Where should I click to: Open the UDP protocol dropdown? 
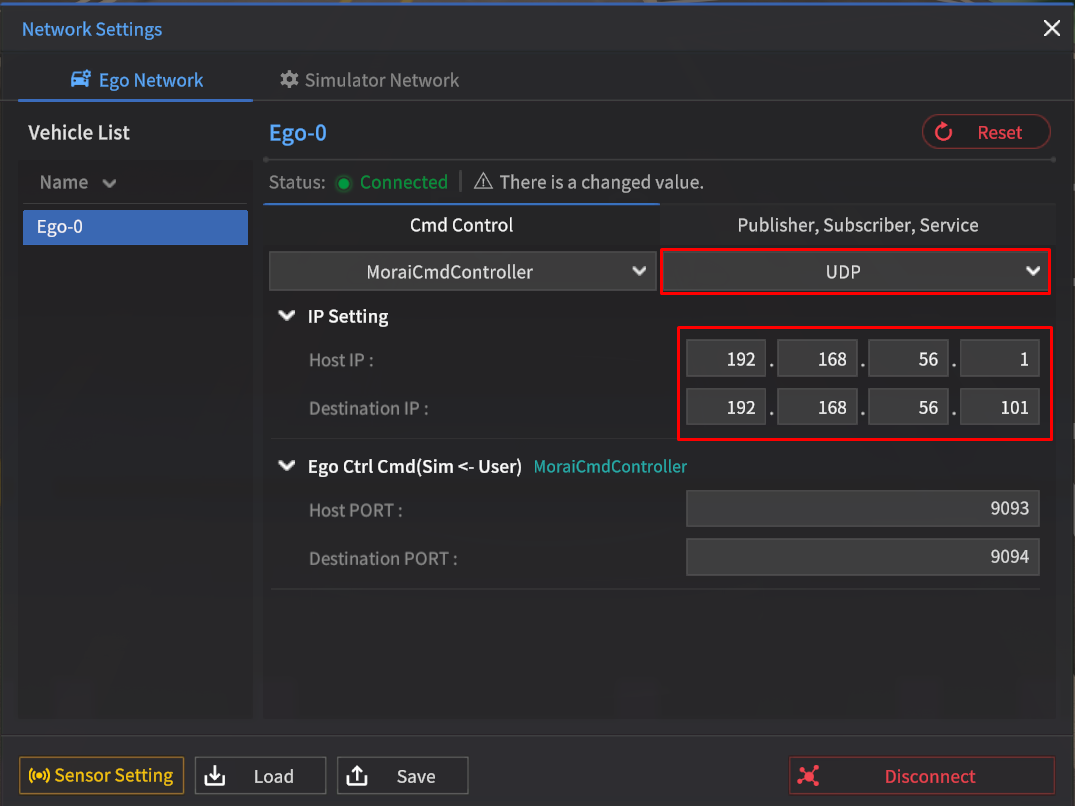pos(855,271)
